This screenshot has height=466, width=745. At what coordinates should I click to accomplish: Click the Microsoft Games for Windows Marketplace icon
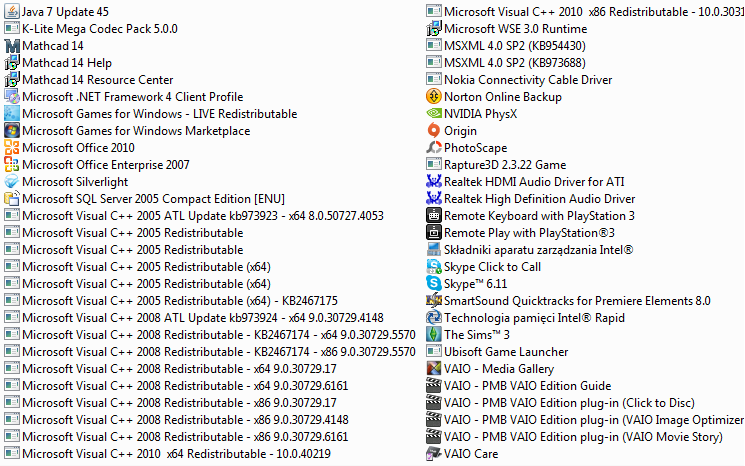pos(11,131)
